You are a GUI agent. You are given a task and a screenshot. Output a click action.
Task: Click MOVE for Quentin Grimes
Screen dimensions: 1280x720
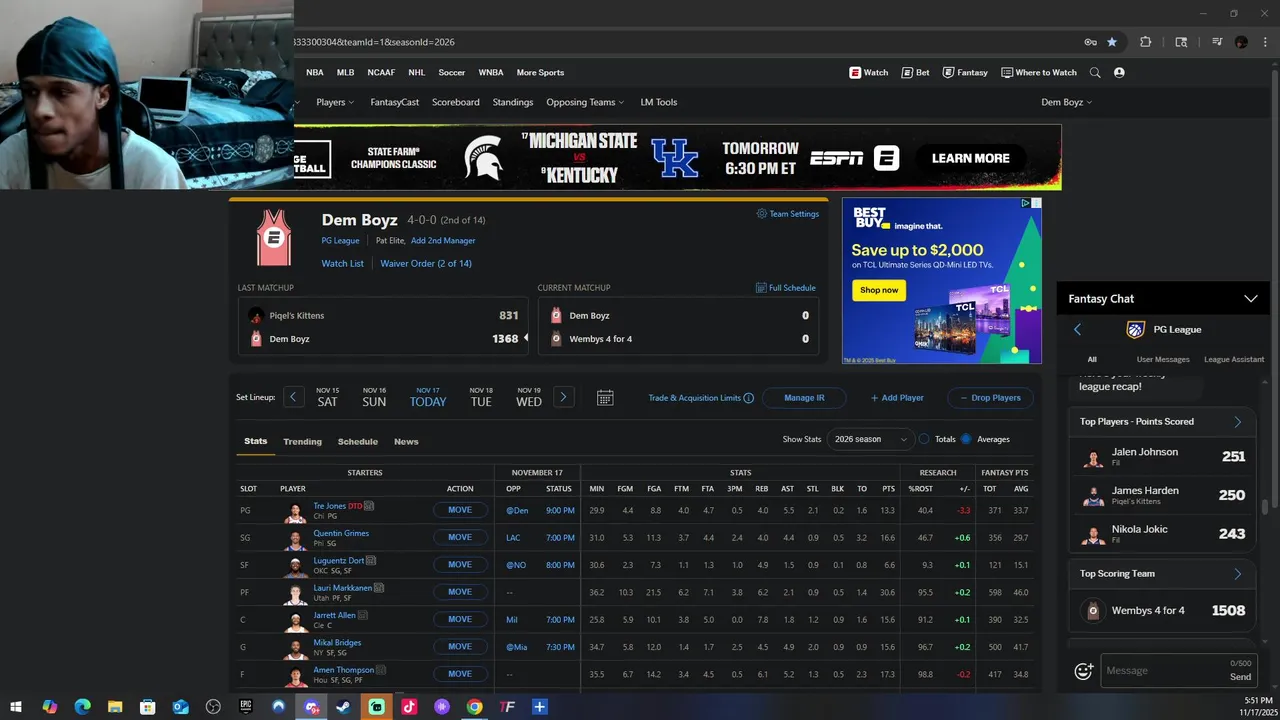(x=460, y=537)
